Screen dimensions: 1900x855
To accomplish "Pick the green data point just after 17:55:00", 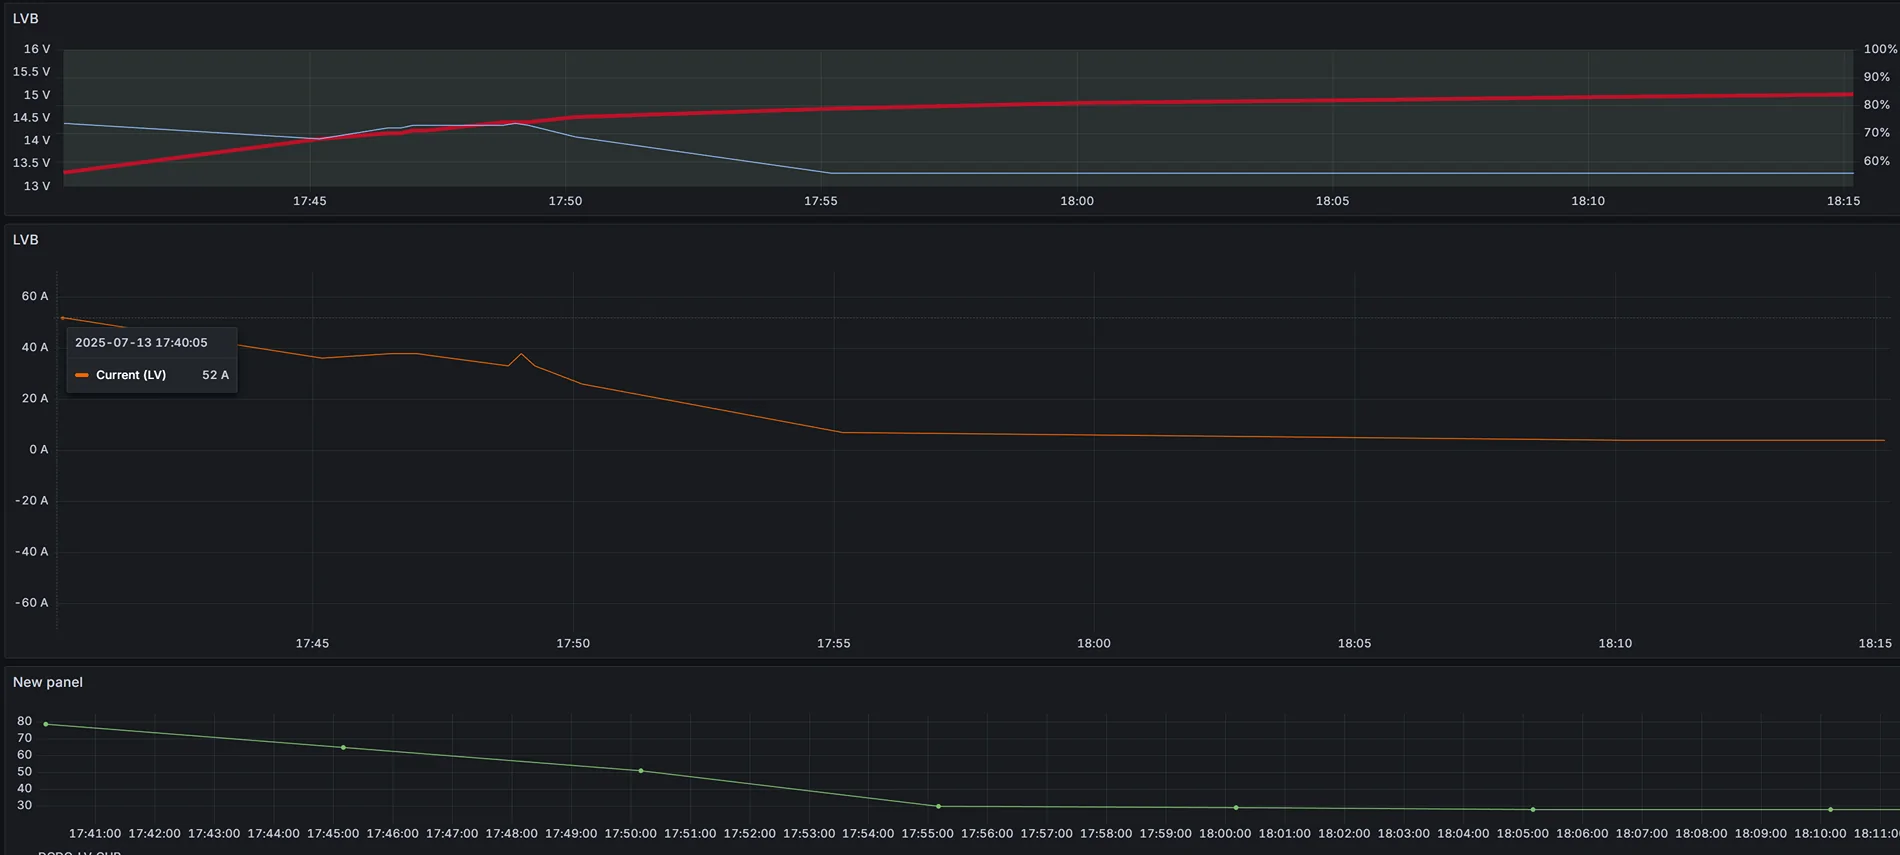I will (x=938, y=806).
